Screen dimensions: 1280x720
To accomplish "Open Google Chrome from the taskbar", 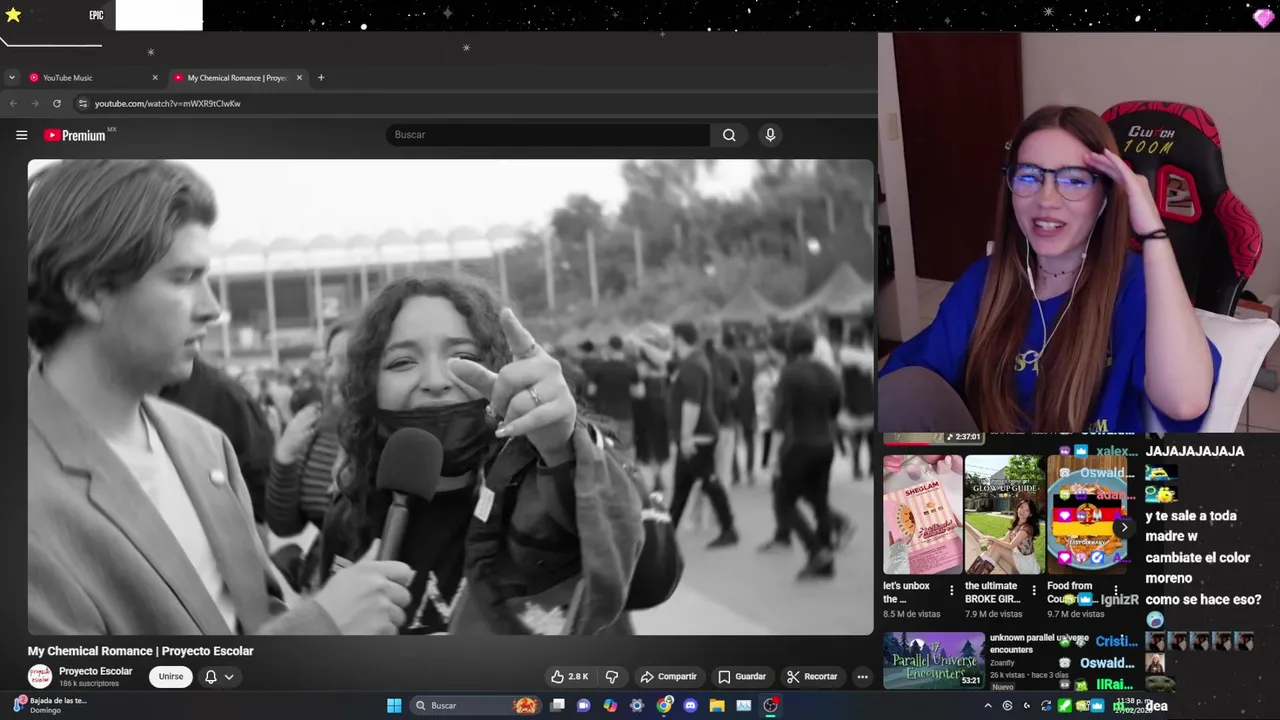I will click(664, 706).
